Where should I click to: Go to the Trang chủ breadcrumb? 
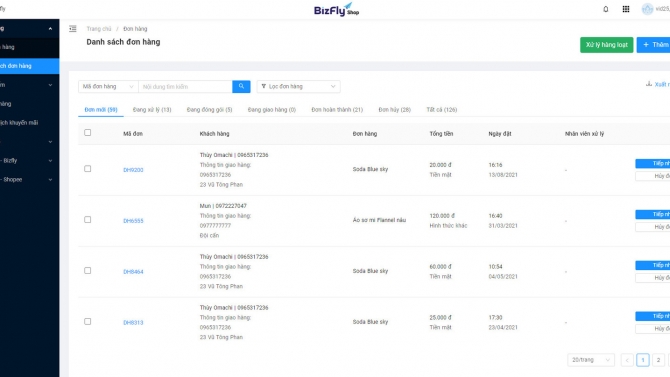[x=99, y=29]
